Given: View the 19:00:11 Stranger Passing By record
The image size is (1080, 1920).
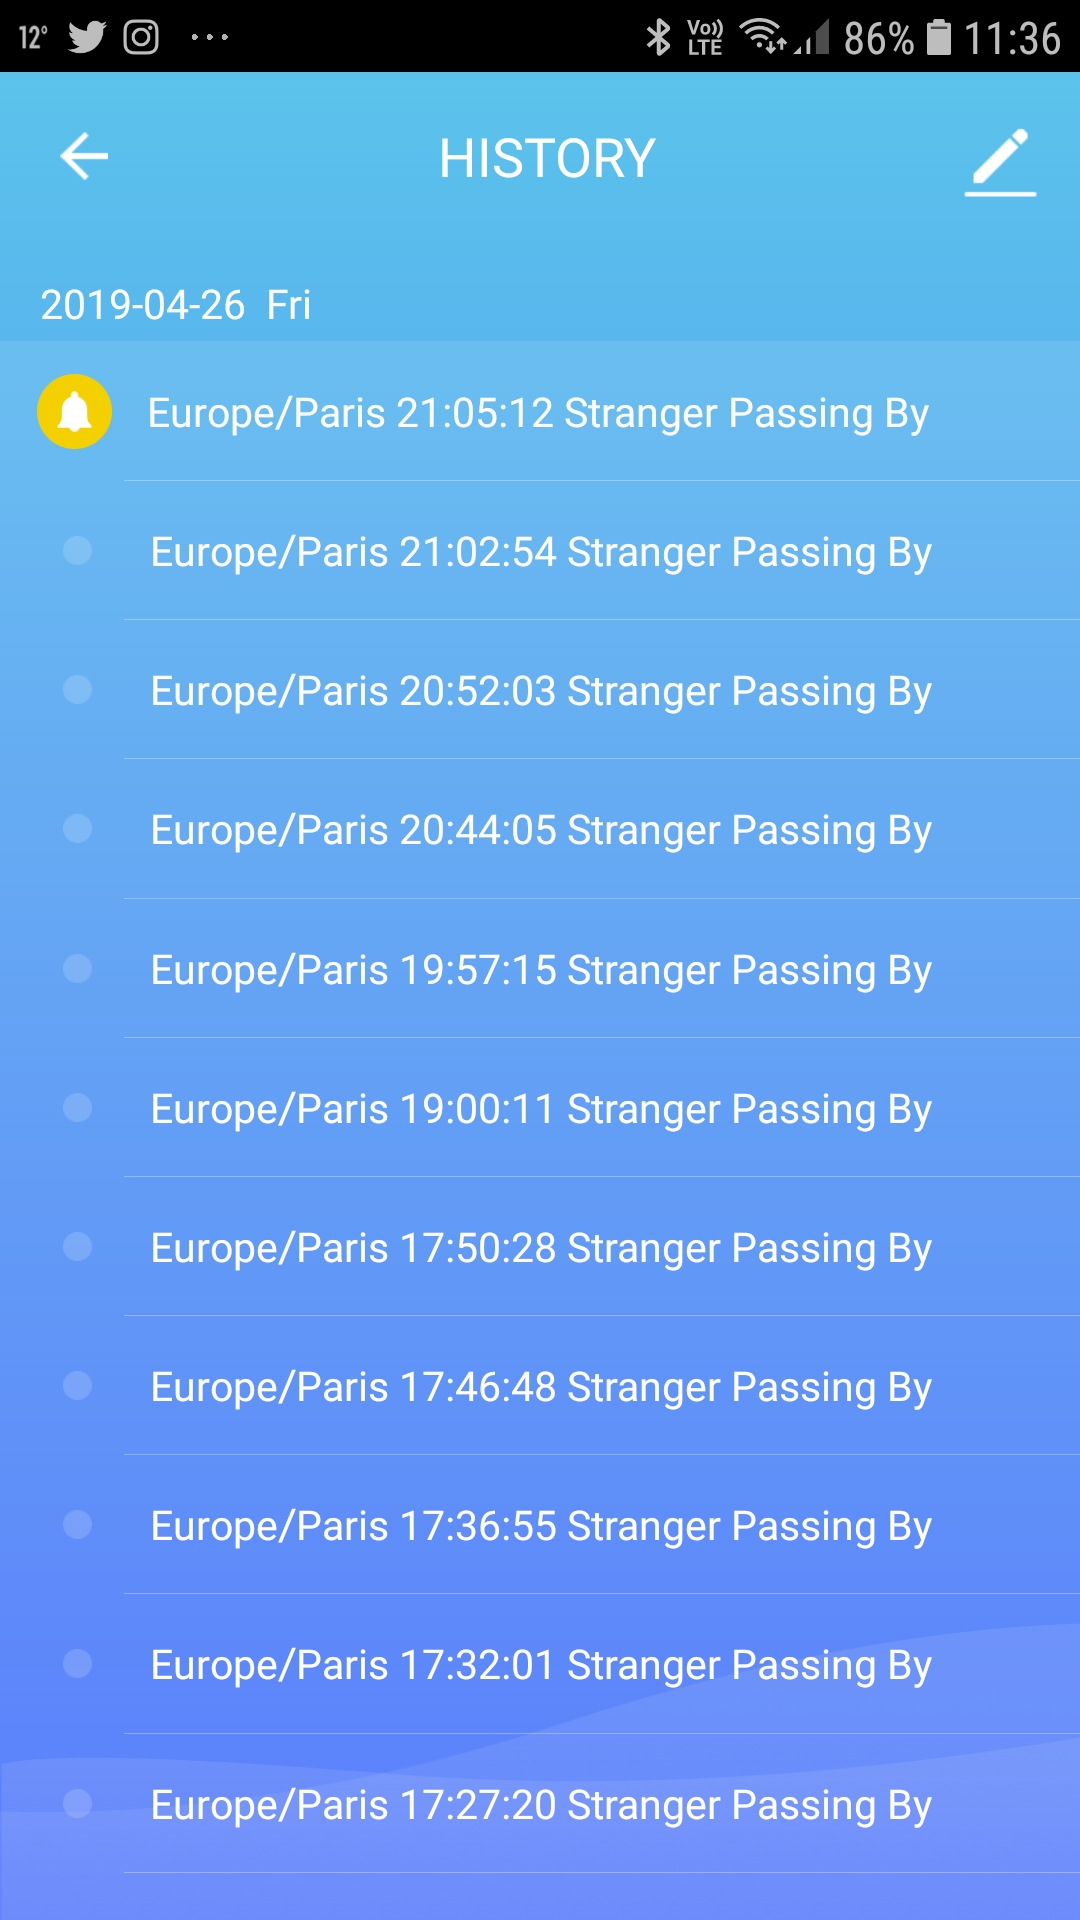Looking at the screenshot, I should (540, 1109).
